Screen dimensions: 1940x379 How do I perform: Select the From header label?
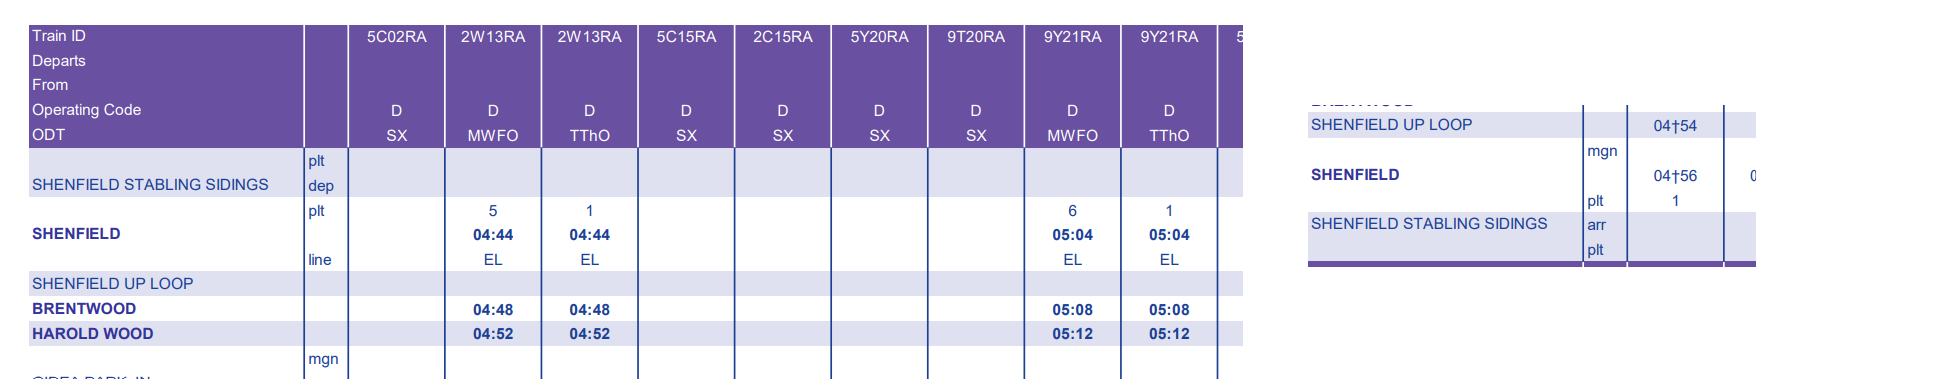[x=50, y=85]
